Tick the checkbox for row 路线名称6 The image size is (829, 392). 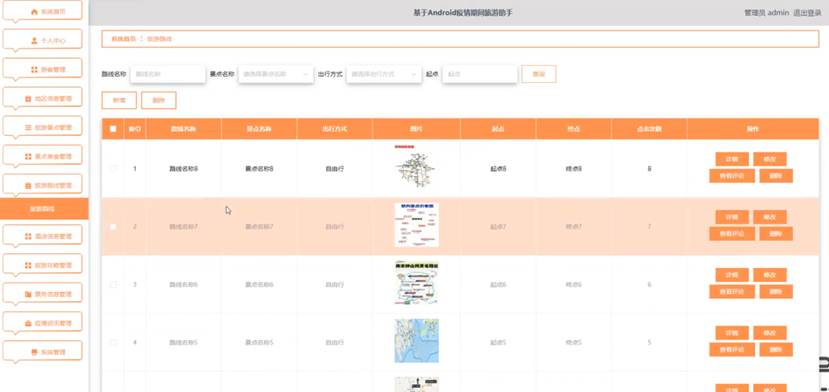pos(113,285)
